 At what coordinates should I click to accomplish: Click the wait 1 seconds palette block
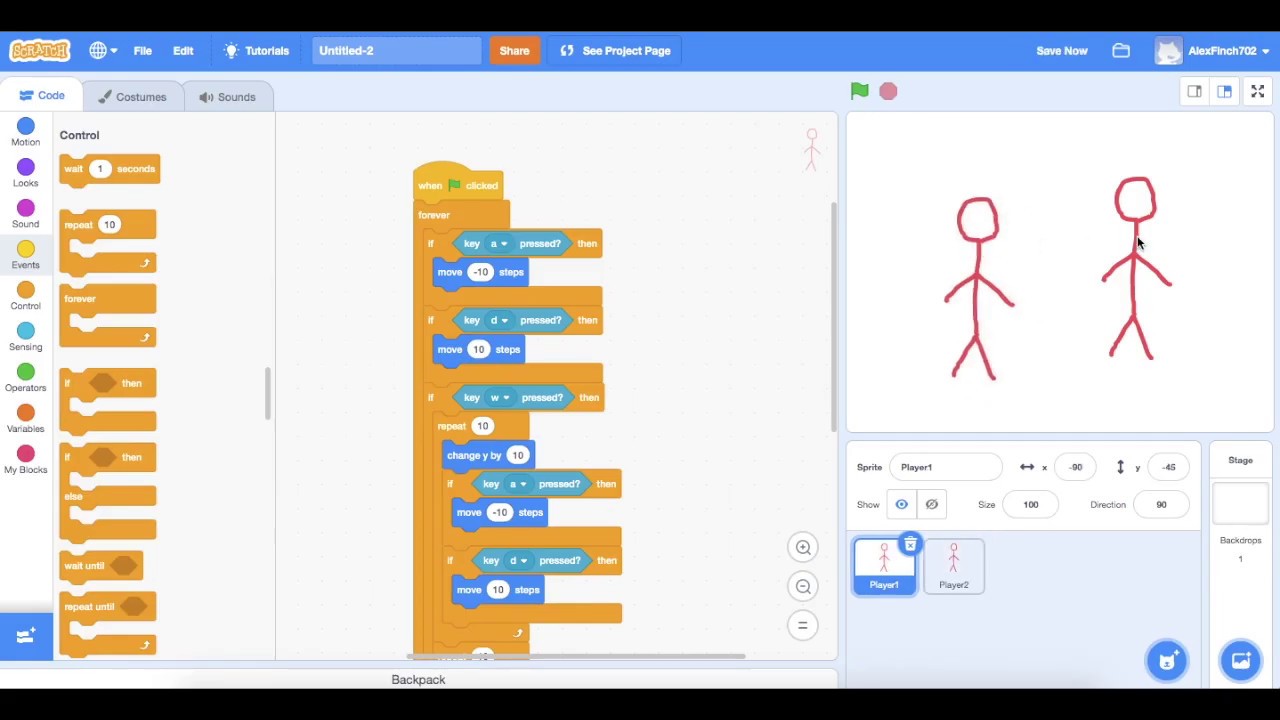click(x=109, y=169)
